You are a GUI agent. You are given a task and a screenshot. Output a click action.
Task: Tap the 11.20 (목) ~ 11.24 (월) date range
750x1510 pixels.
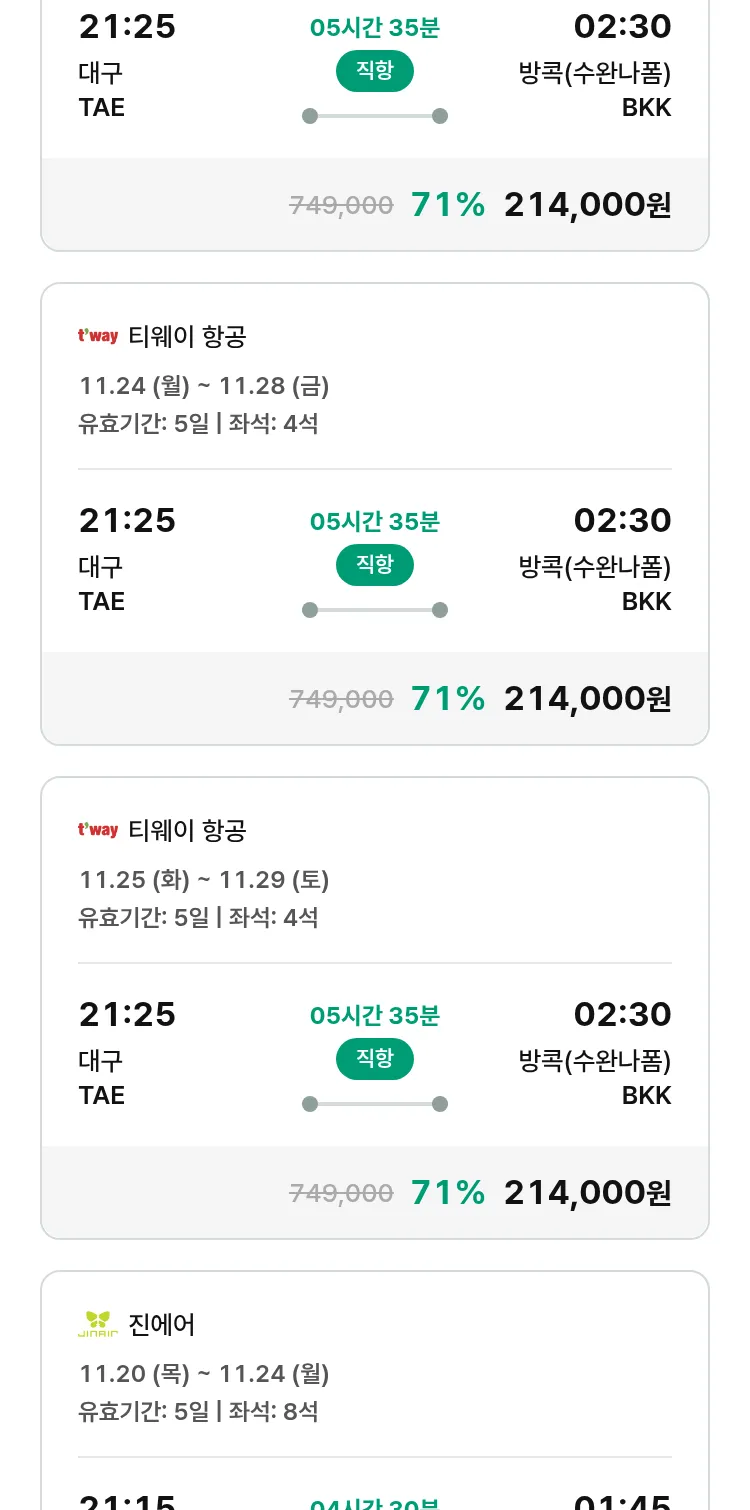(x=204, y=1374)
